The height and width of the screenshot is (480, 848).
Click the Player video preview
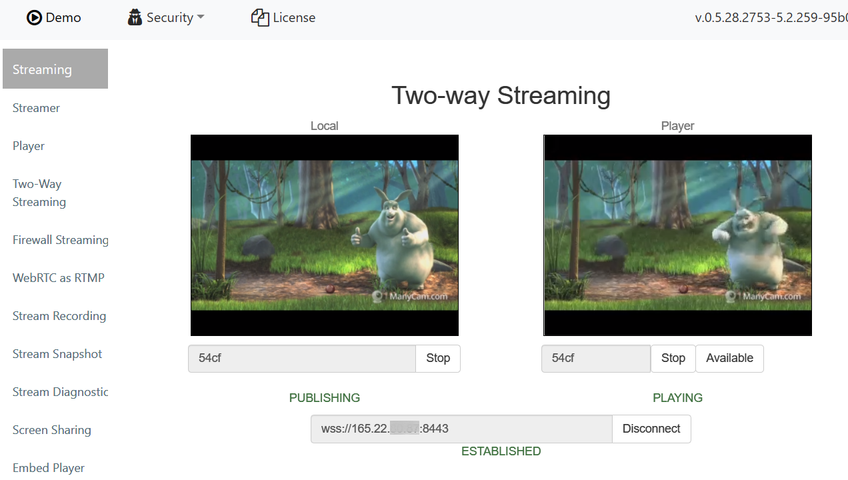(x=678, y=235)
